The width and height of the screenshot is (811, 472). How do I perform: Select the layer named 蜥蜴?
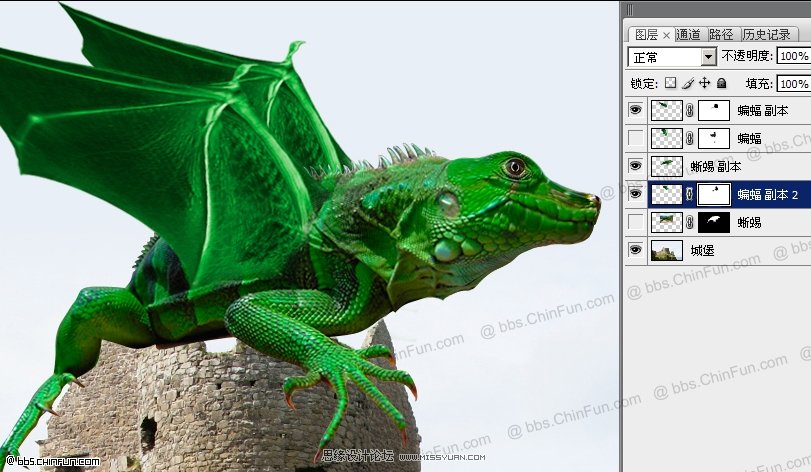[x=749, y=222]
